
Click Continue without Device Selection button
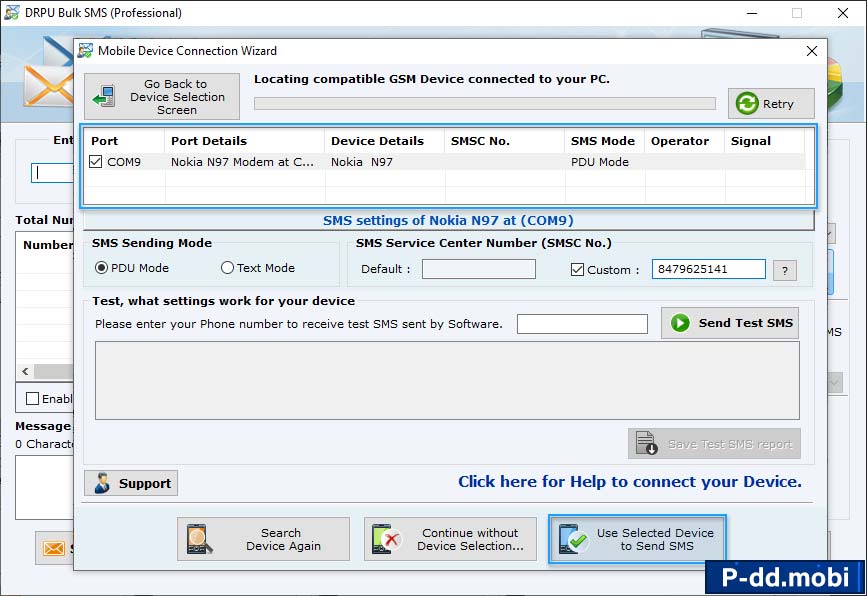click(450, 539)
